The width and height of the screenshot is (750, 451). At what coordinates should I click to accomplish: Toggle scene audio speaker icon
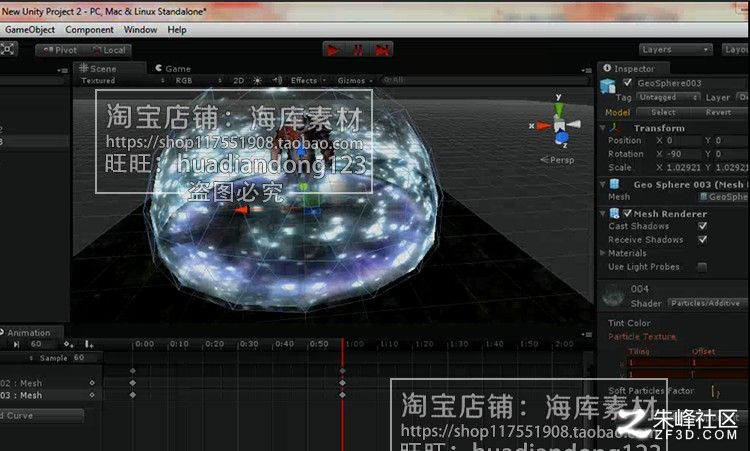click(277, 80)
